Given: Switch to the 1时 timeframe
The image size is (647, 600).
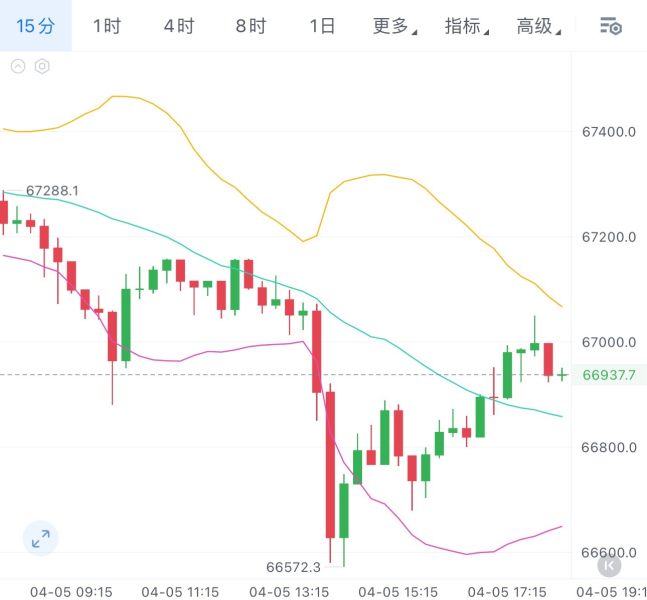Looking at the screenshot, I should pyautogui.click(x=107, y=26).
